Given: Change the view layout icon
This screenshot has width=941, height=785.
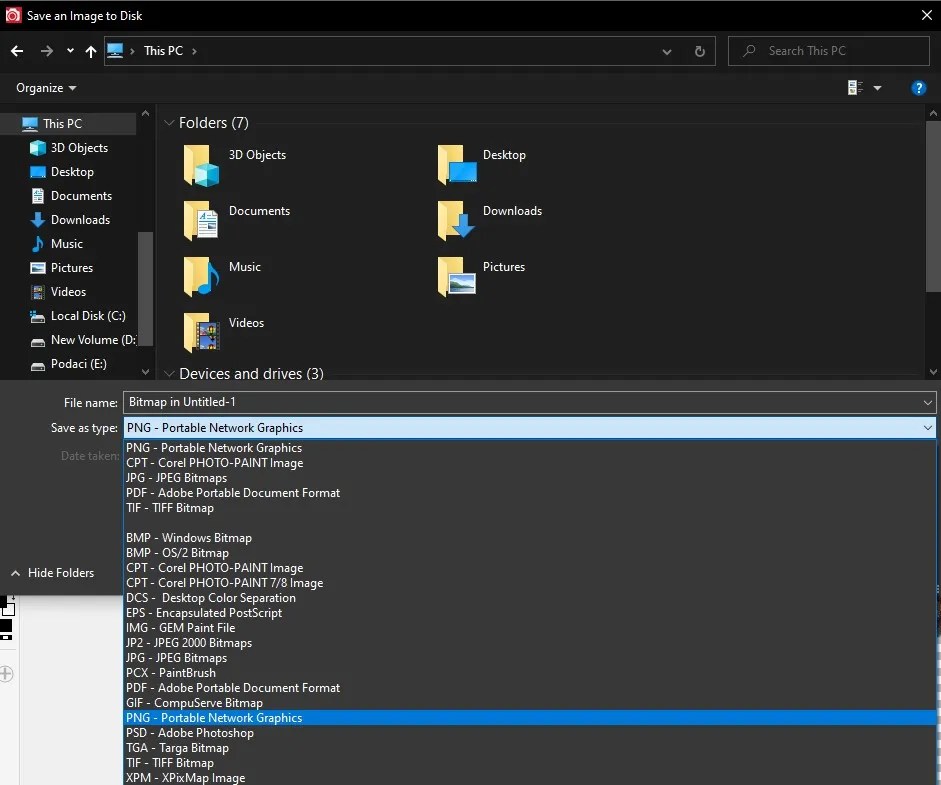Looking at the screenshot, I should point(855,88).
